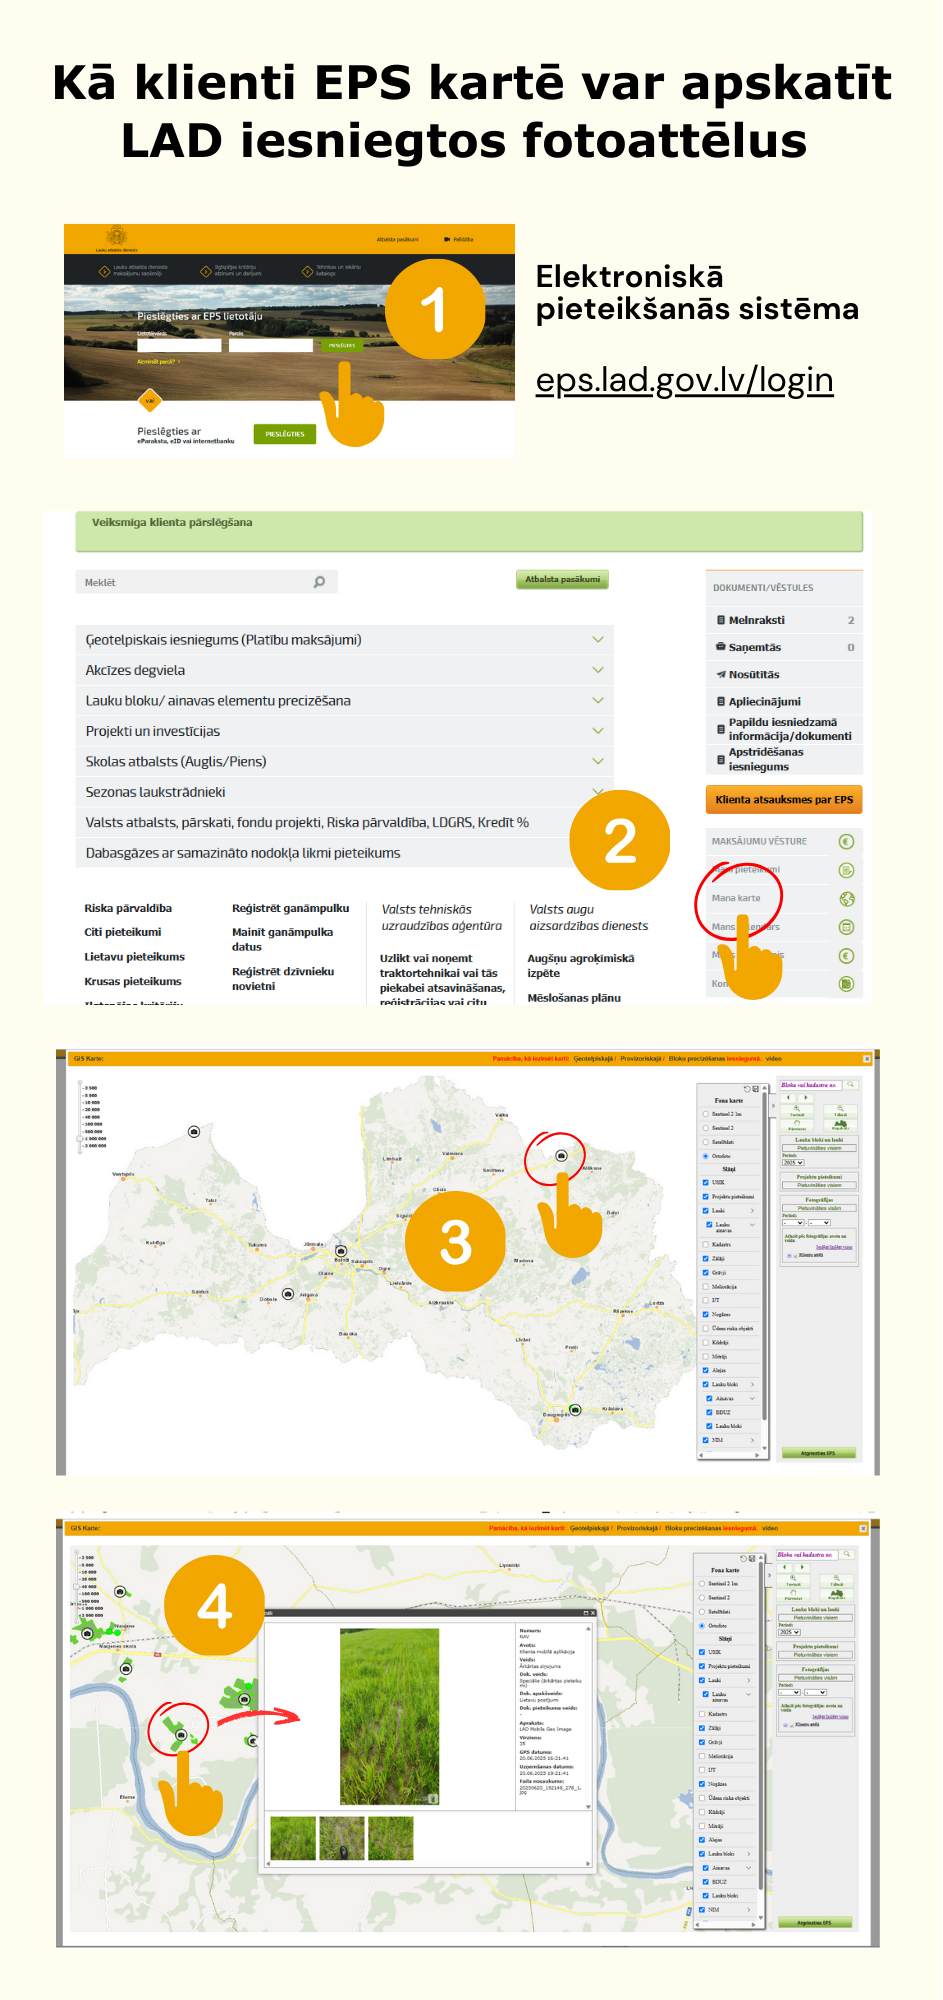The image size is (943, 2000).
Task: Click the Maksājumu vēsture euro icon
Action: point(846,842)
